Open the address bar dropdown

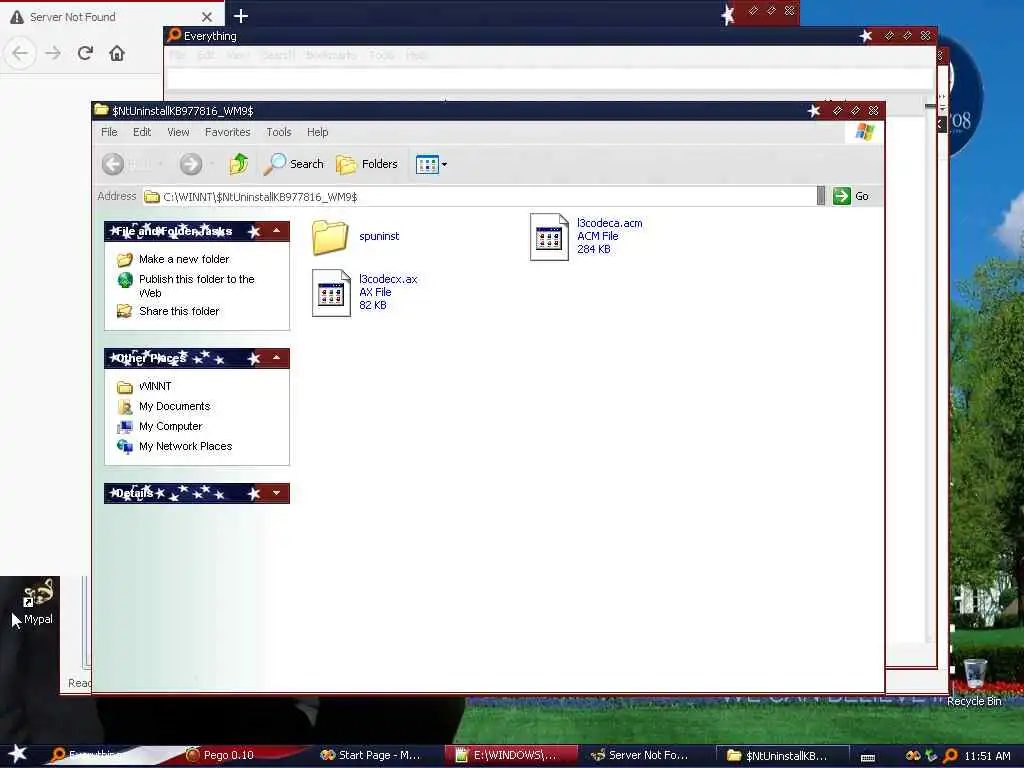pos(821,196)
